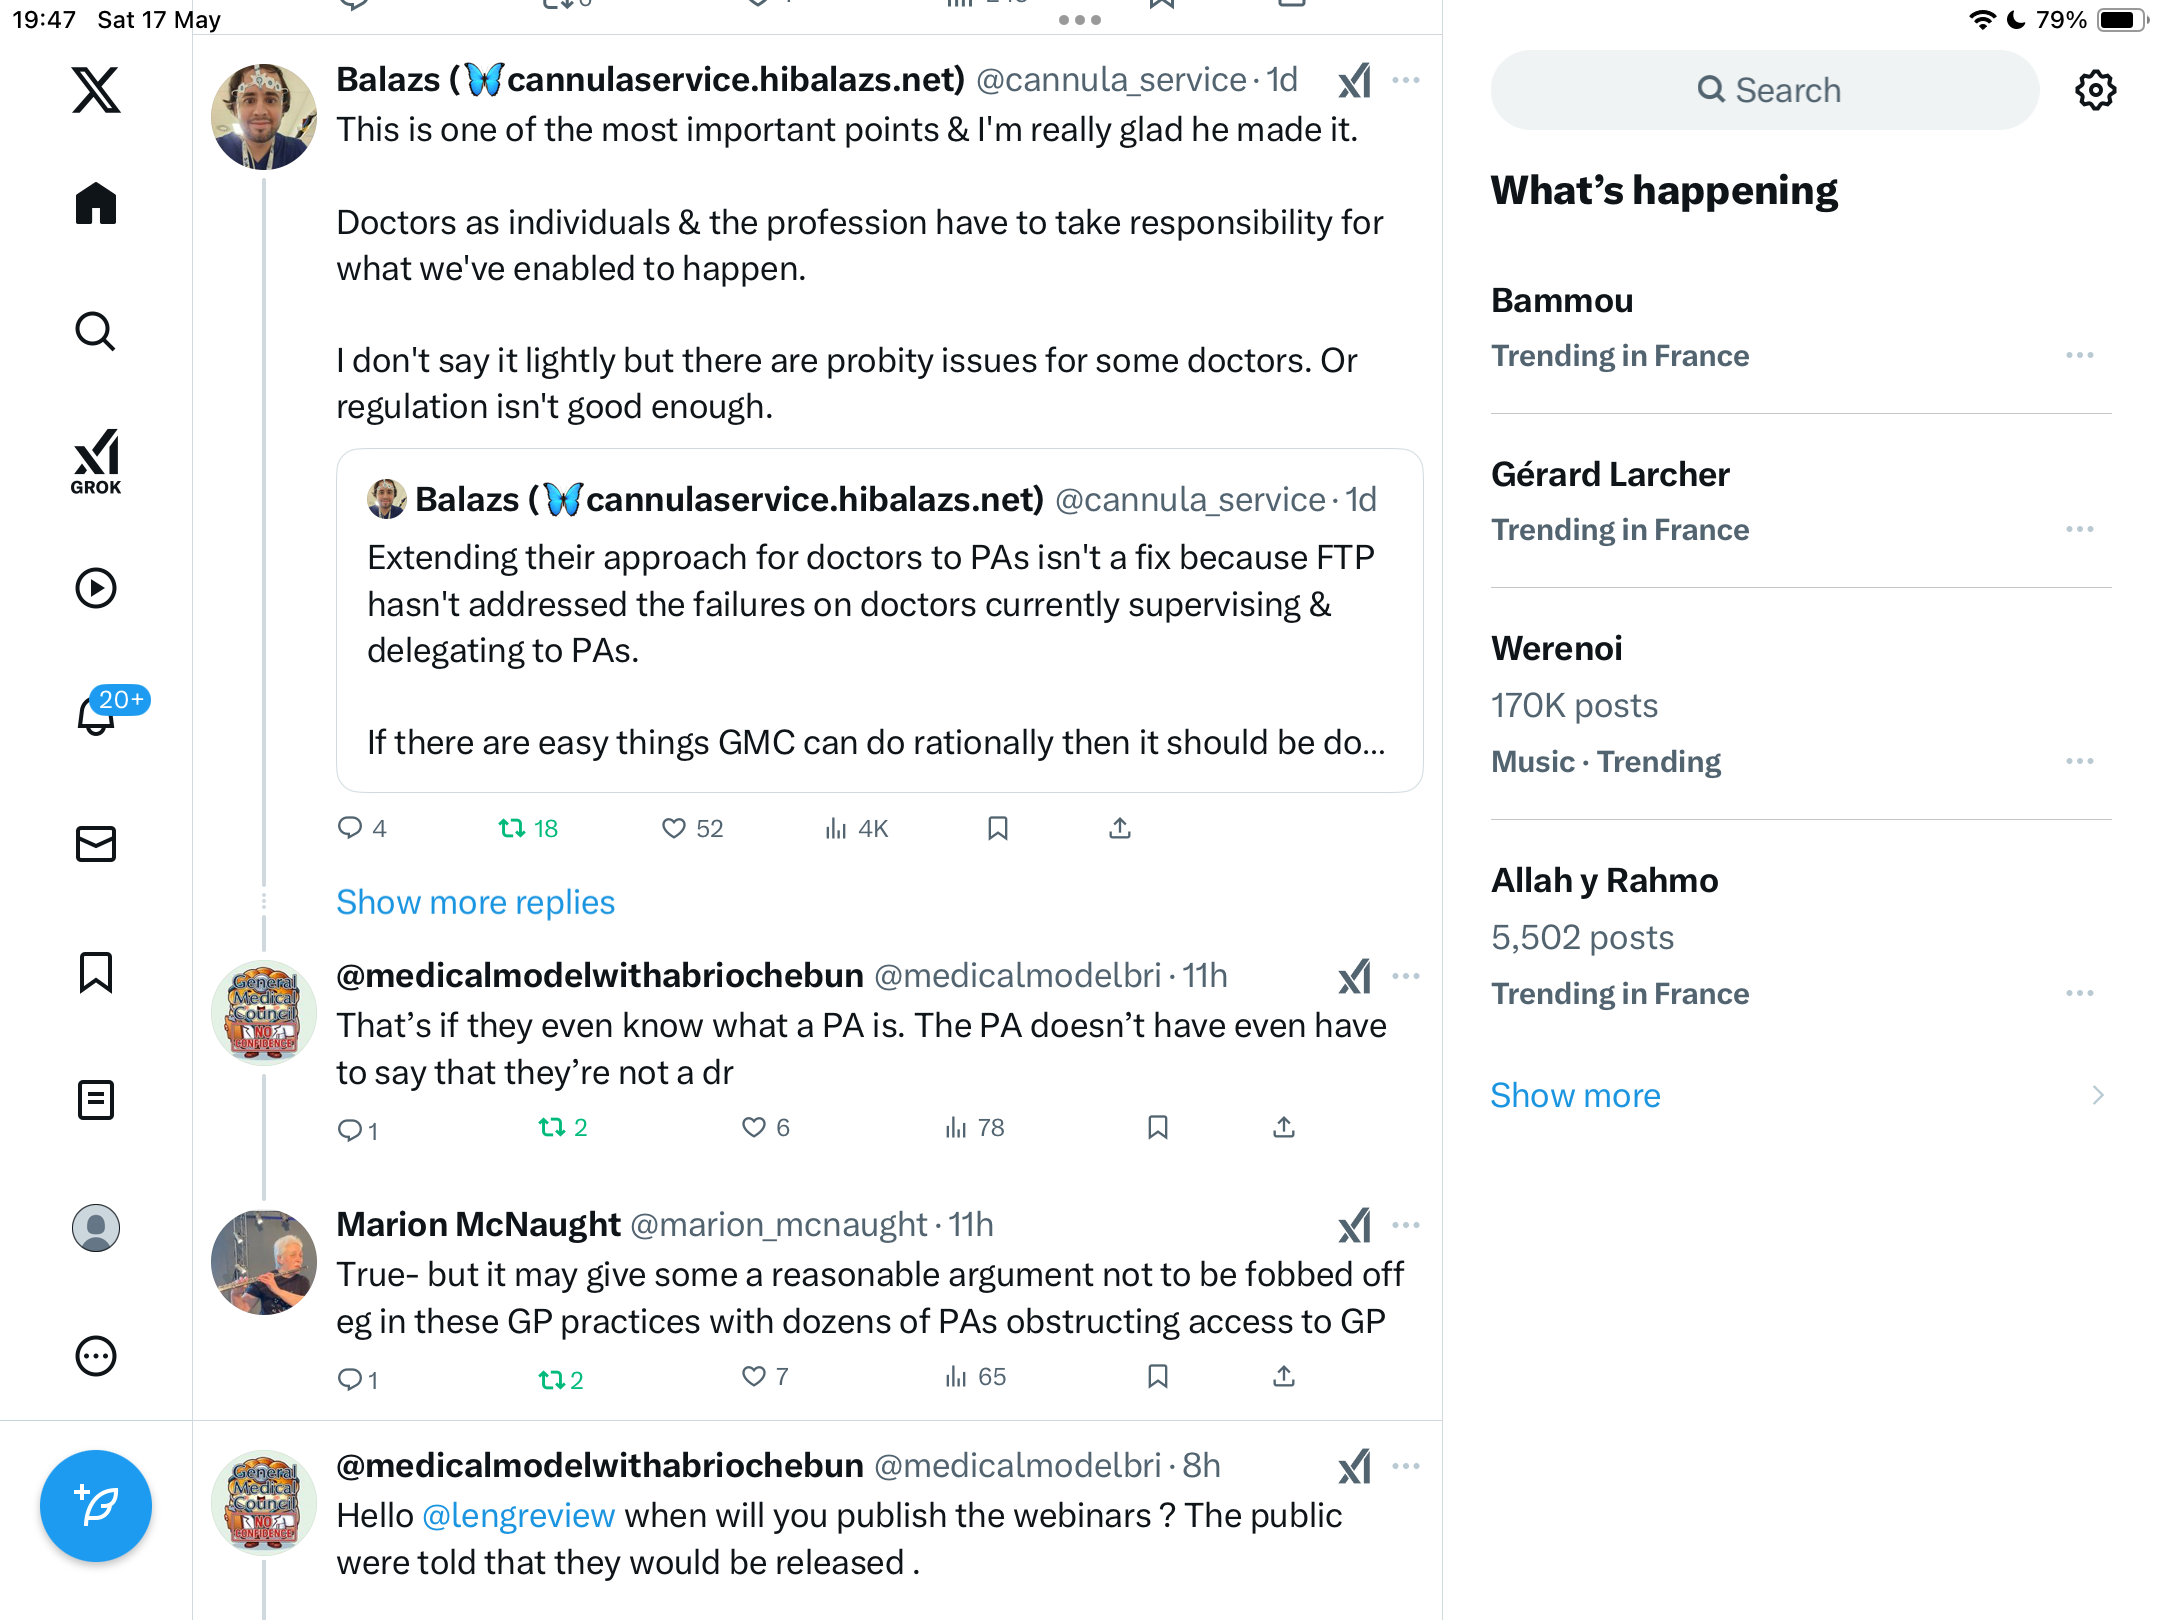Open the Gérard Larcher trending item
The width and height of the screenshot is (2160, 1620).
[1801, 501]
